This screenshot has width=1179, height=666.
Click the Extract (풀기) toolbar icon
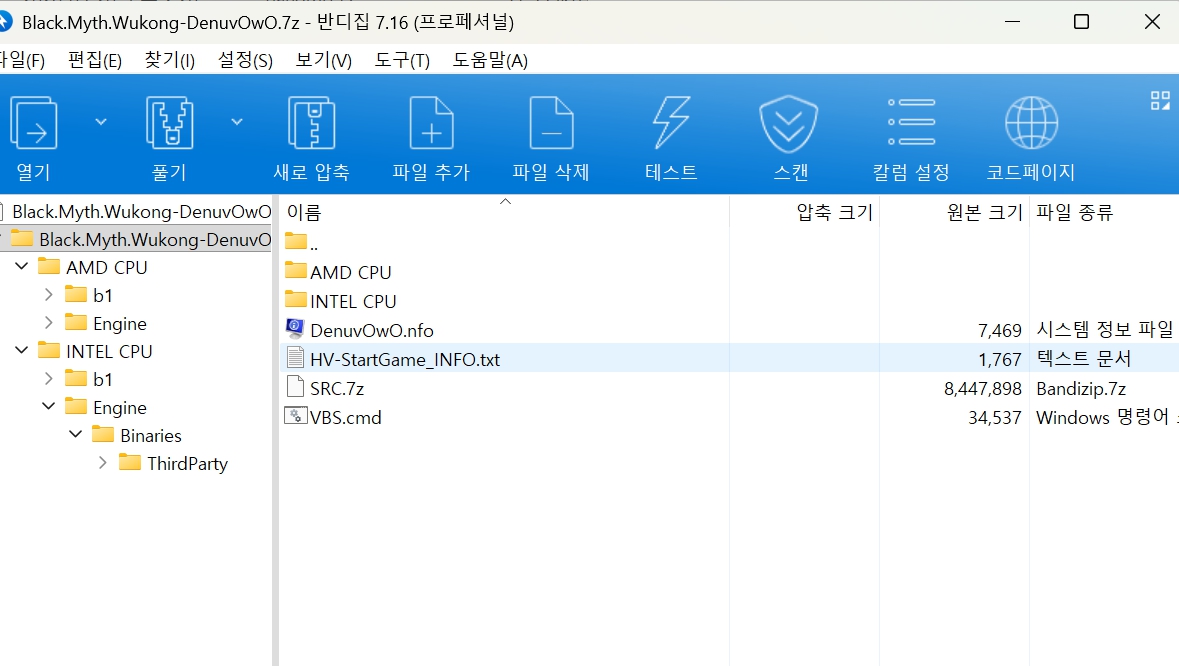point(169,124)
